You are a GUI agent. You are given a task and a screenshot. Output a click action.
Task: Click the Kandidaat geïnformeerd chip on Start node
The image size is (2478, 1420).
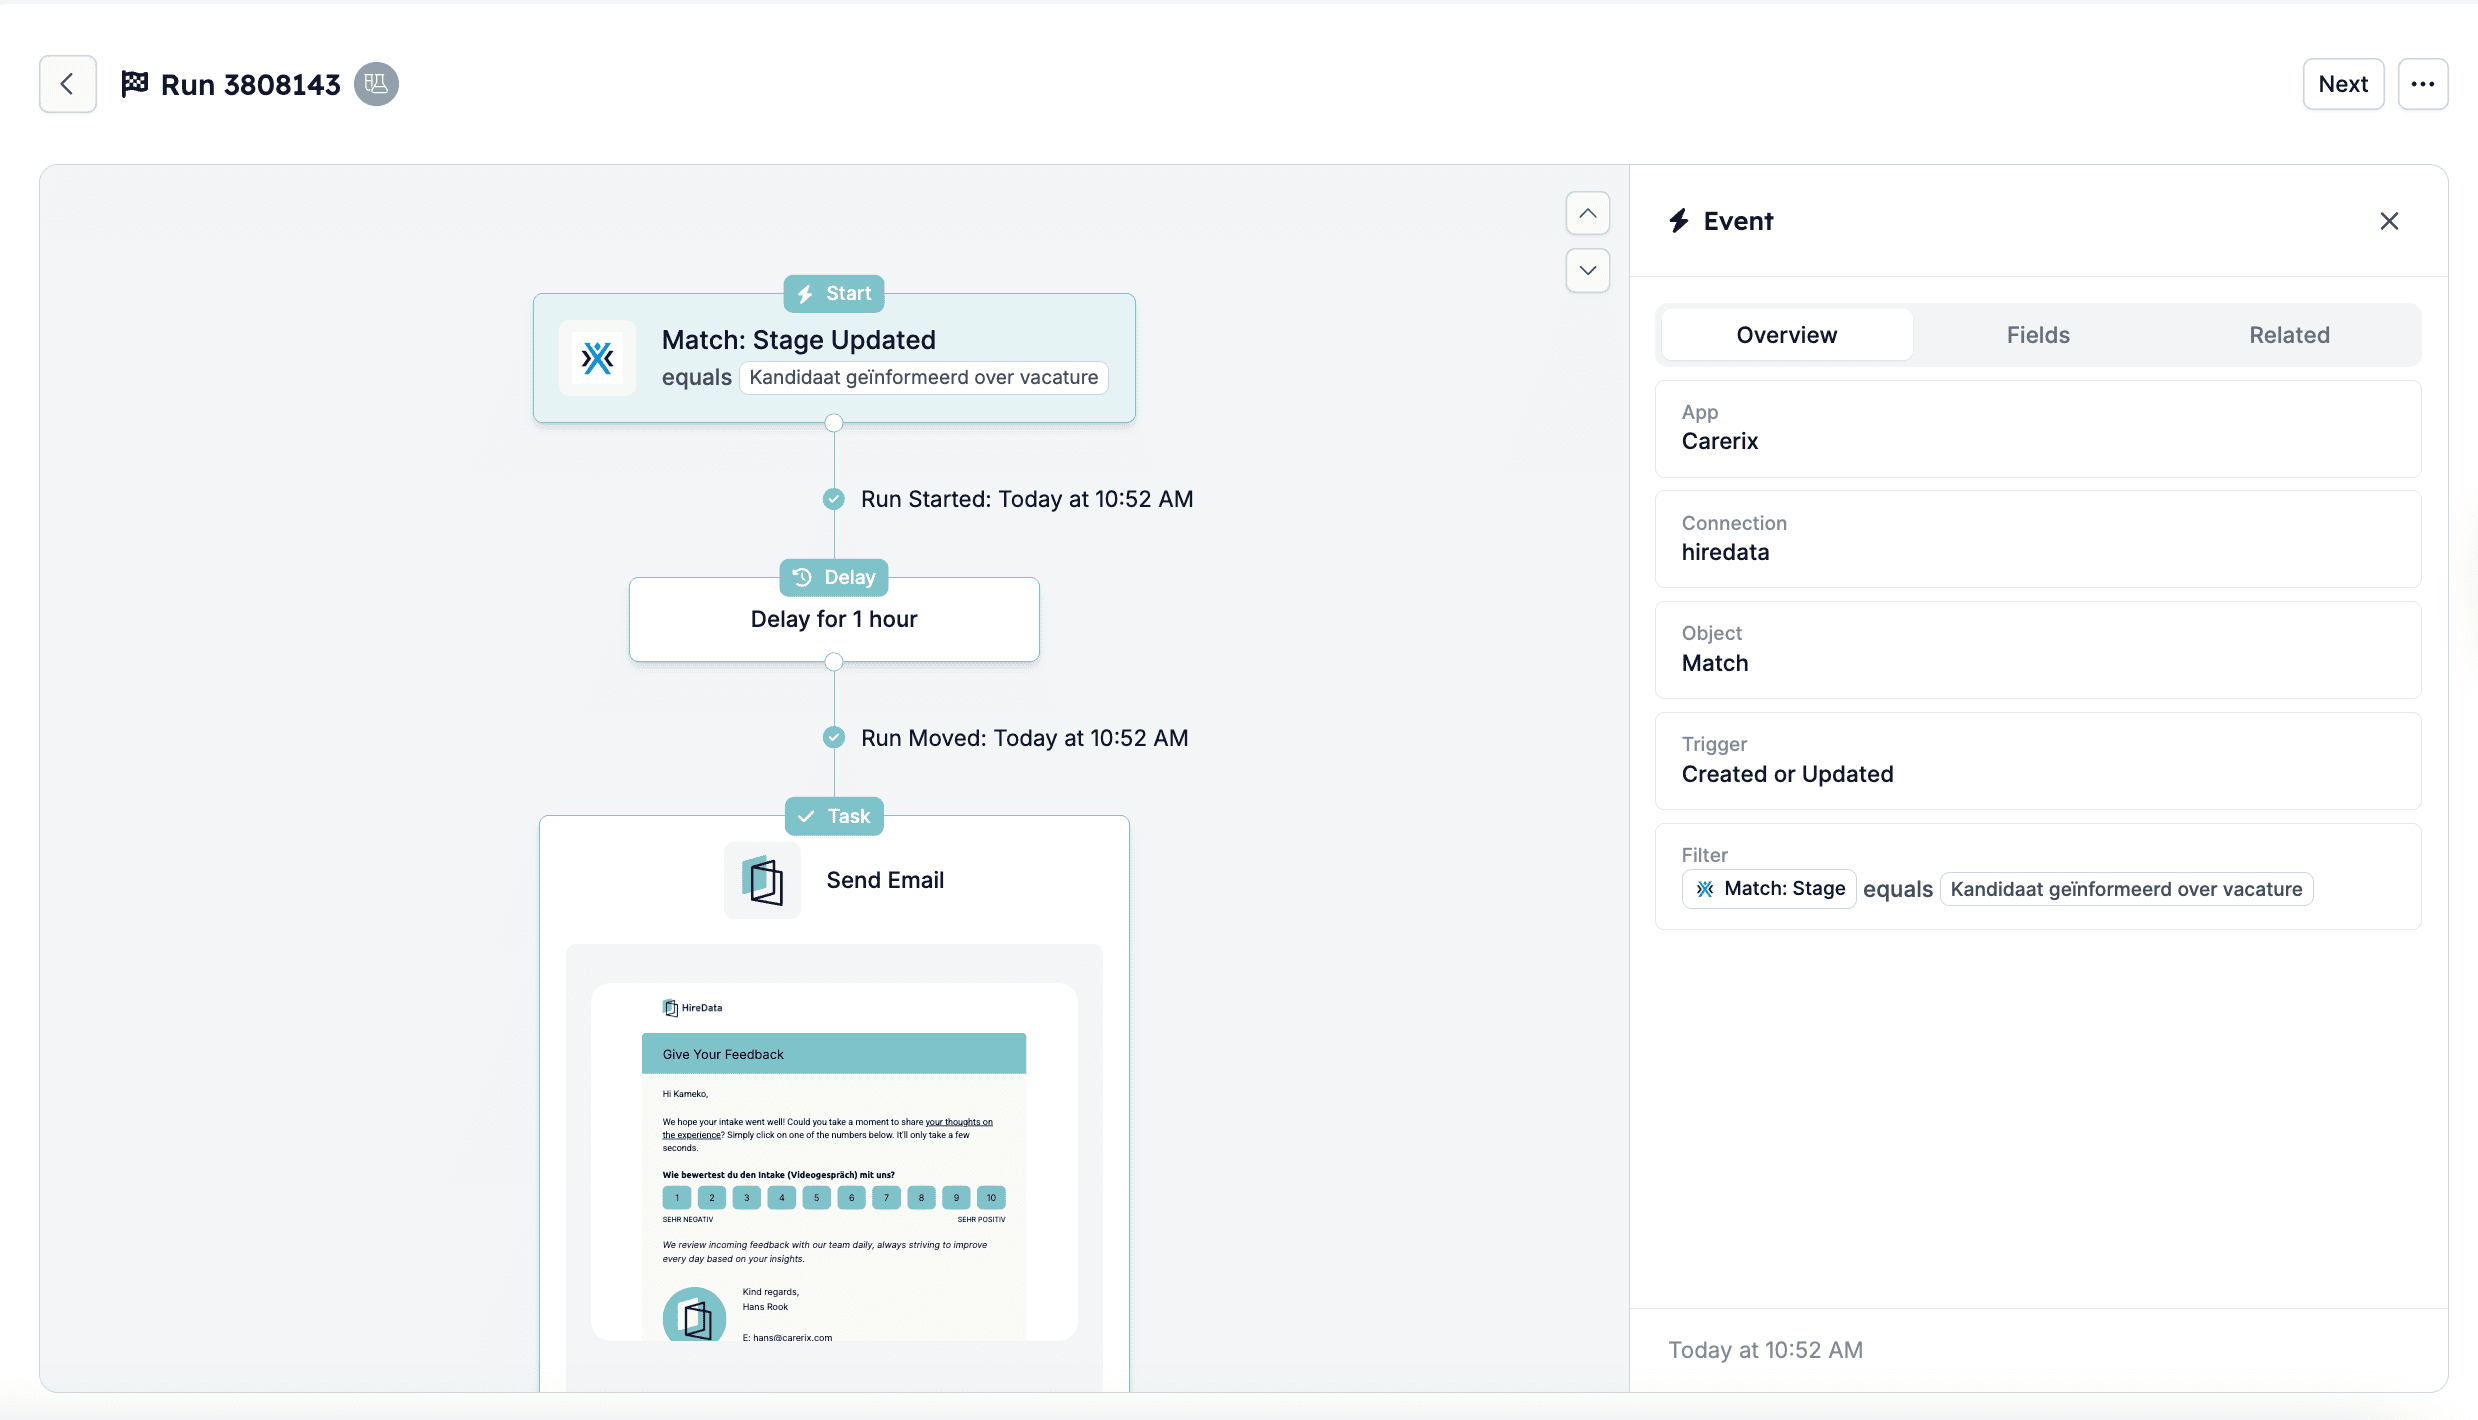tap(923, 377)
